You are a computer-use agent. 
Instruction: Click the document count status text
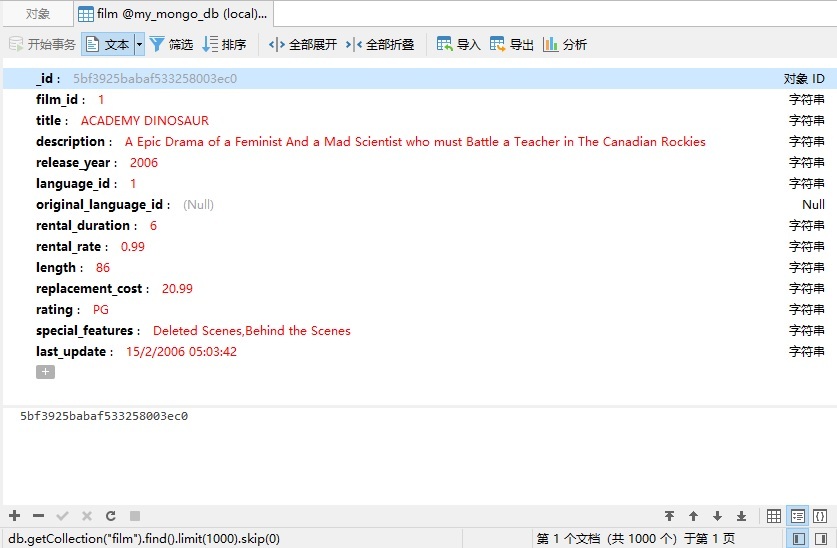pyautogui.click(x=635, y=539)
